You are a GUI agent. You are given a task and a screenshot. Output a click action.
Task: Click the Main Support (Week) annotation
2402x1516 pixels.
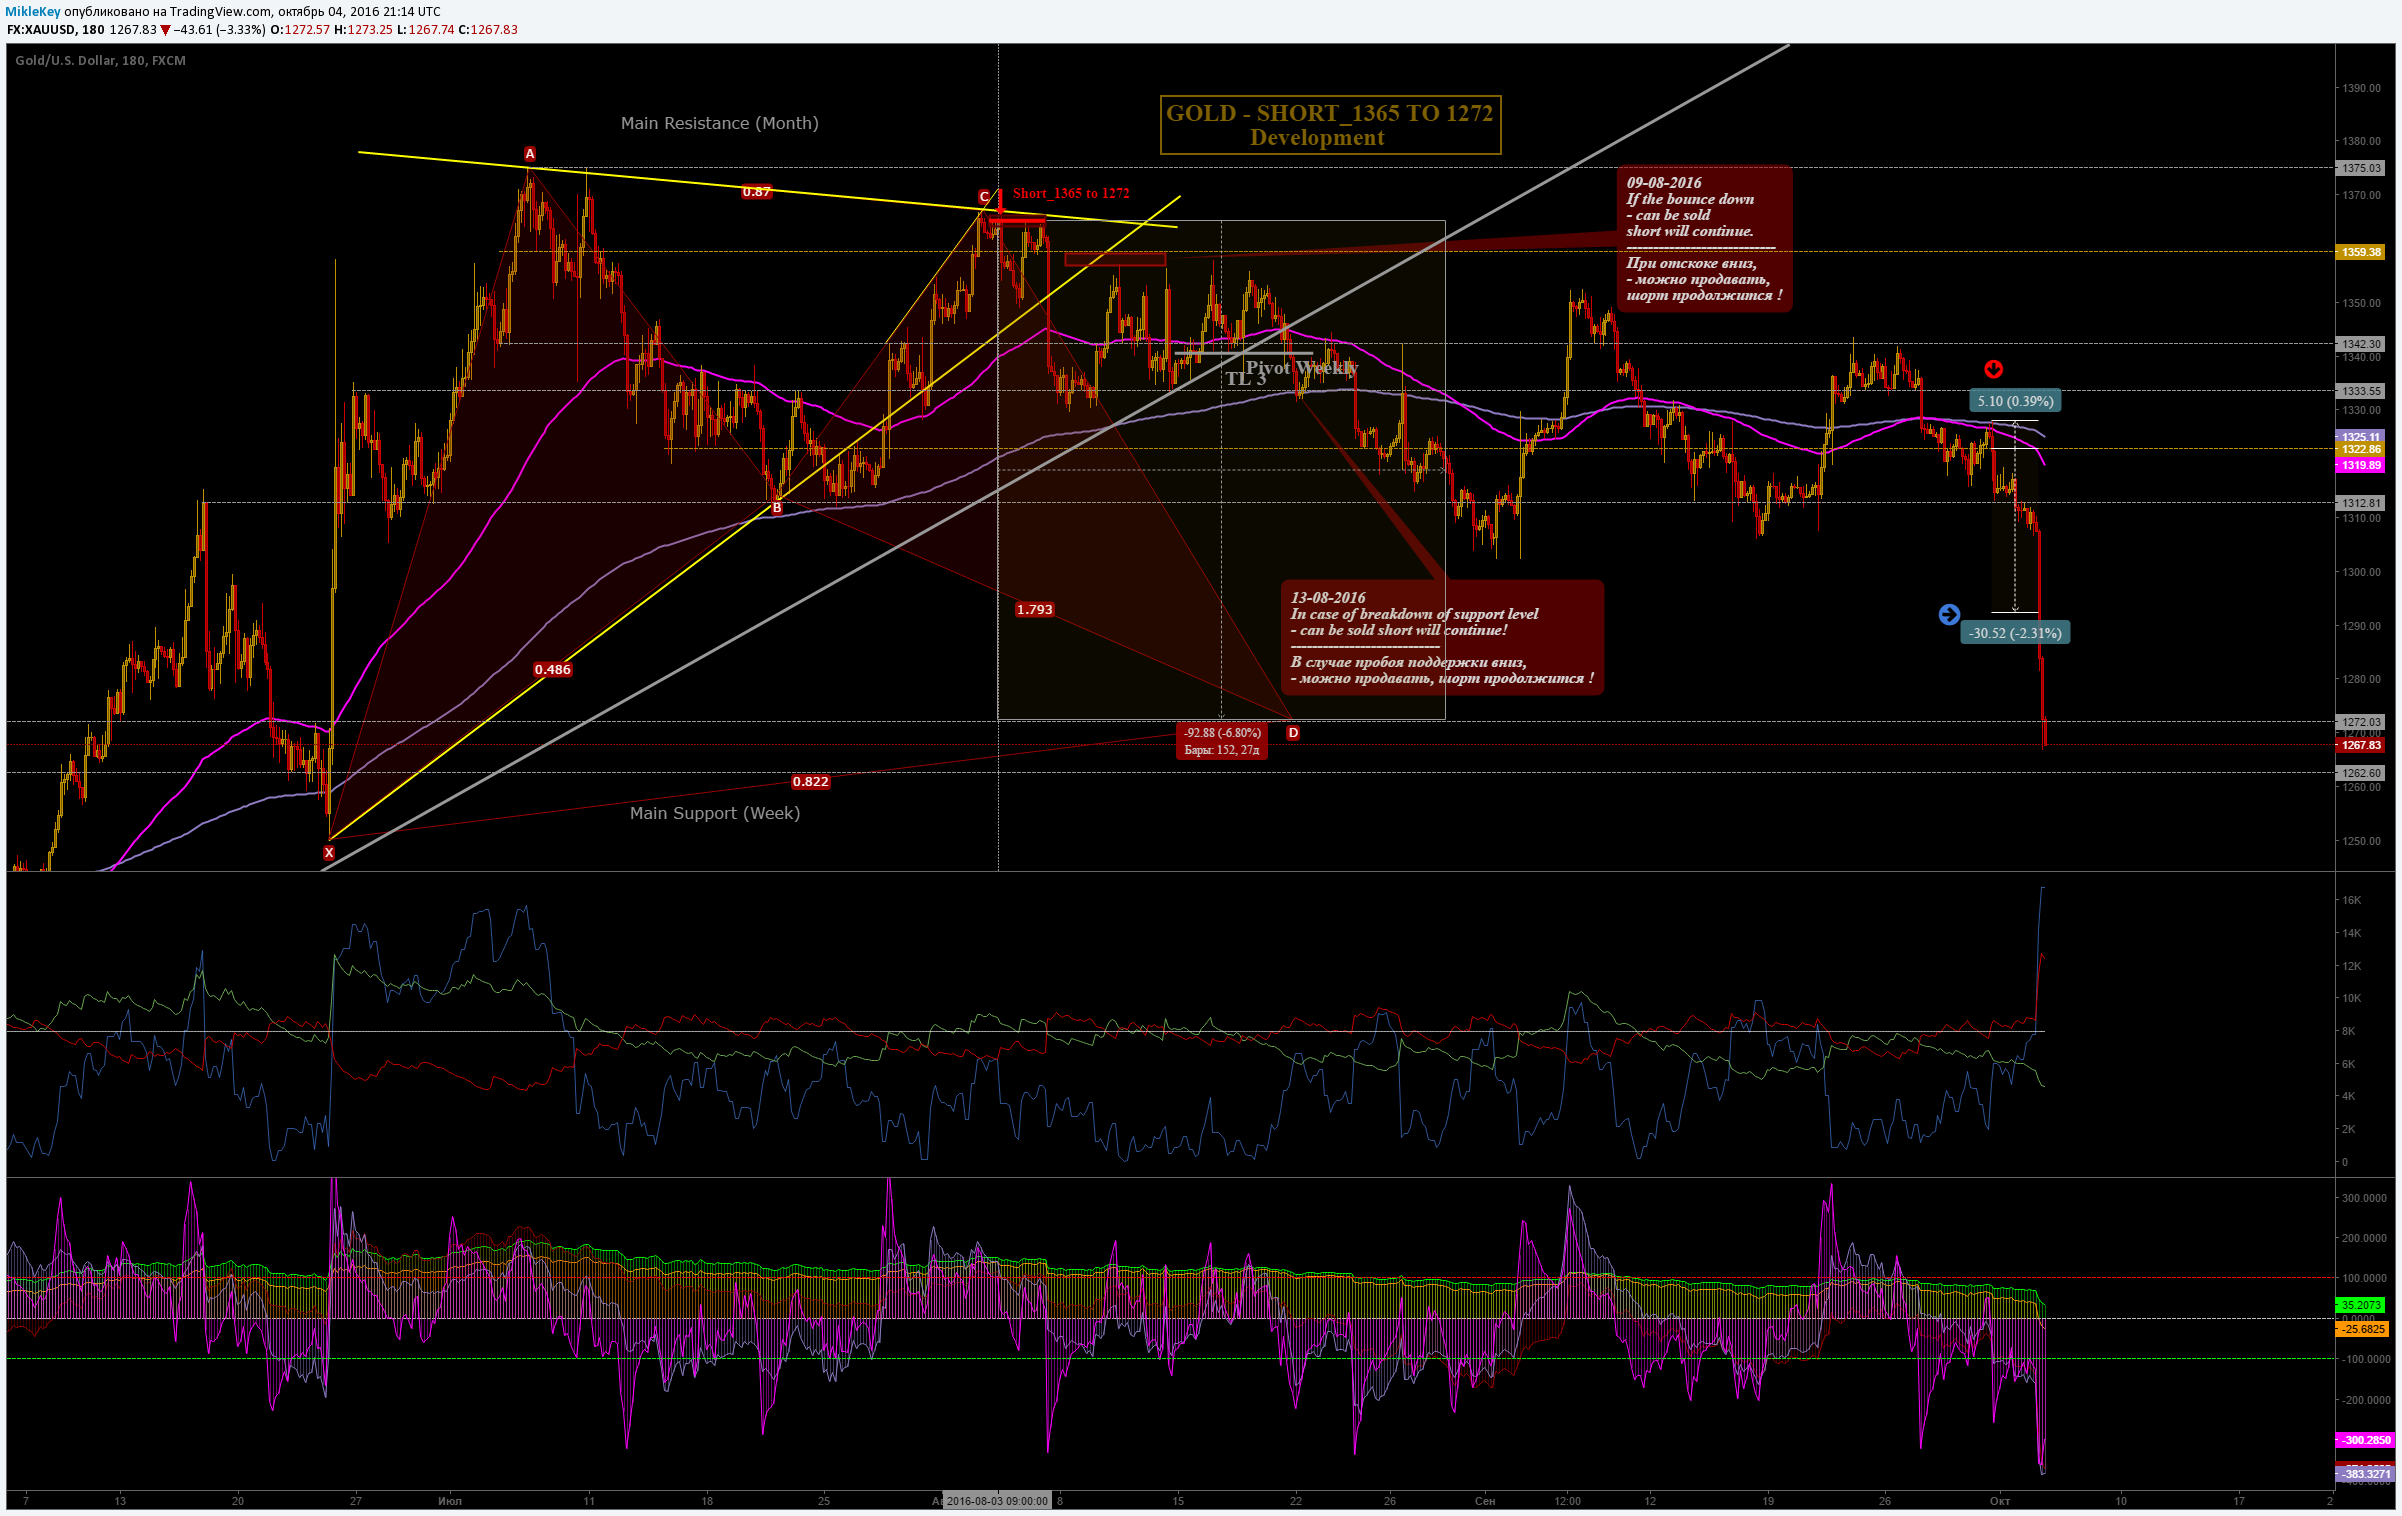(715, 813)
